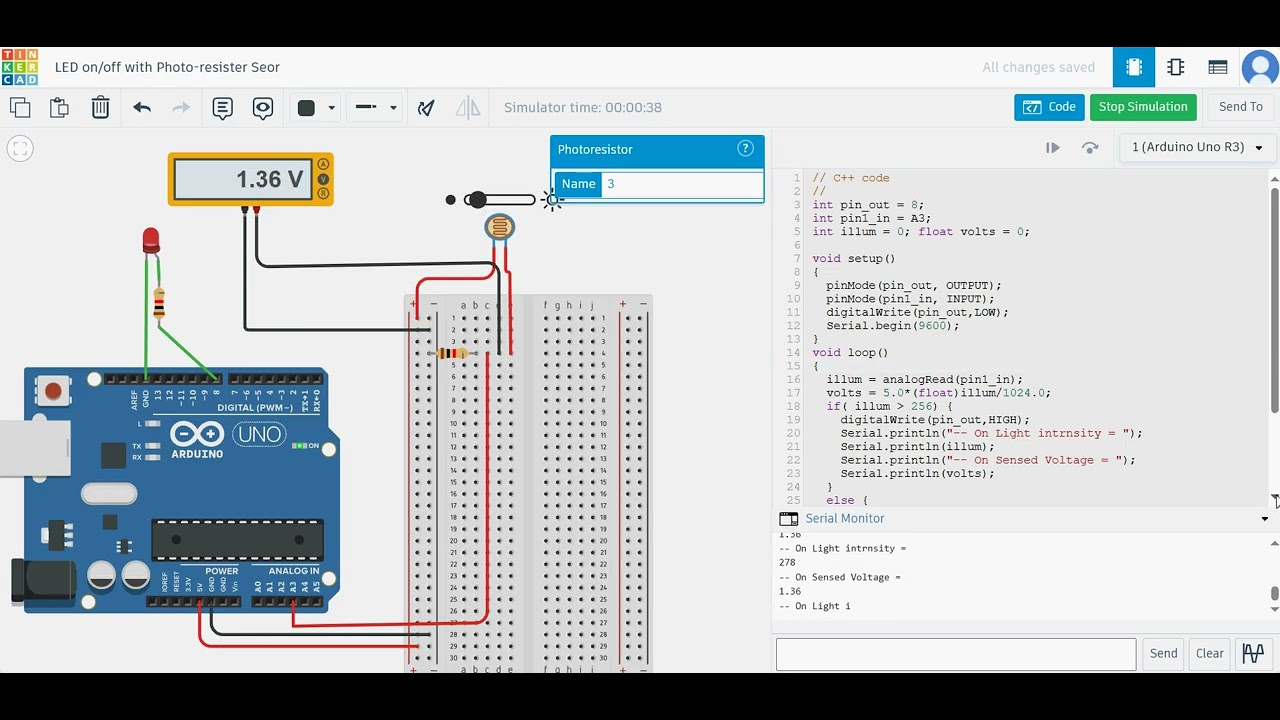Click the serial monitor input box
This screenshot has height=720, width=1280.
[x=956, y=654]
